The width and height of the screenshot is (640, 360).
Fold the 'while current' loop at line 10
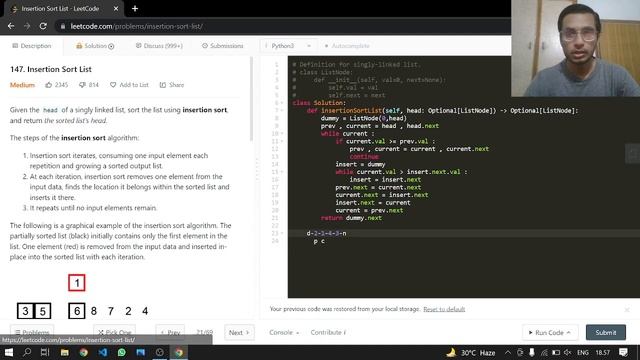click(282, 133)
